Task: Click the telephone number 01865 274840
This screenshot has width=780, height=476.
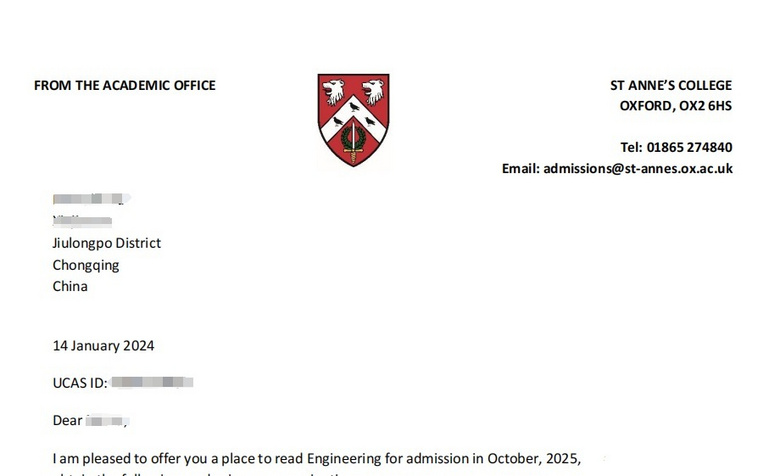Action: click(x=689, y=147)
